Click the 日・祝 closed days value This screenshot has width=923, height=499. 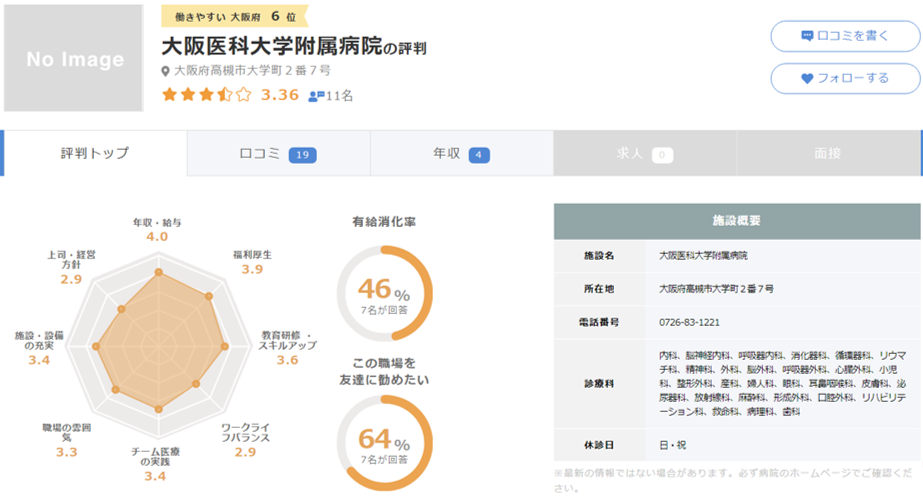click(672, 445)
